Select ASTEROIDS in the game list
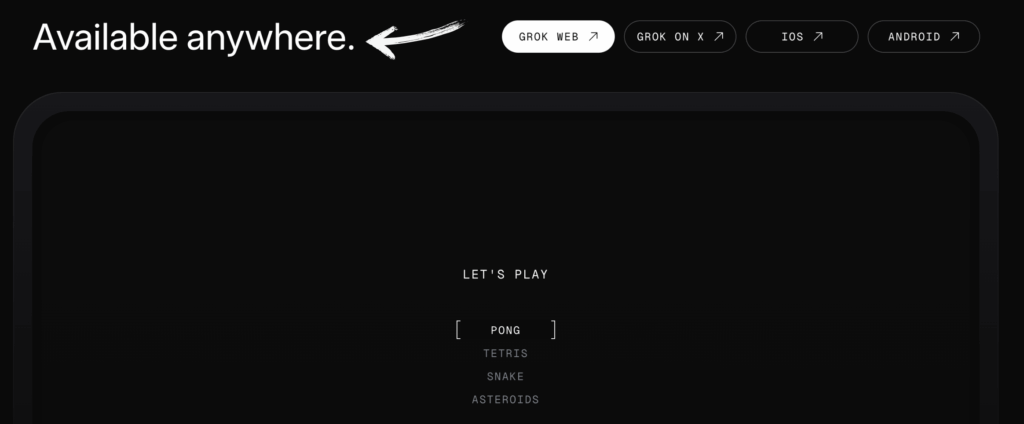The width and height of the screenshot is (1024, 424). [505, 399]
